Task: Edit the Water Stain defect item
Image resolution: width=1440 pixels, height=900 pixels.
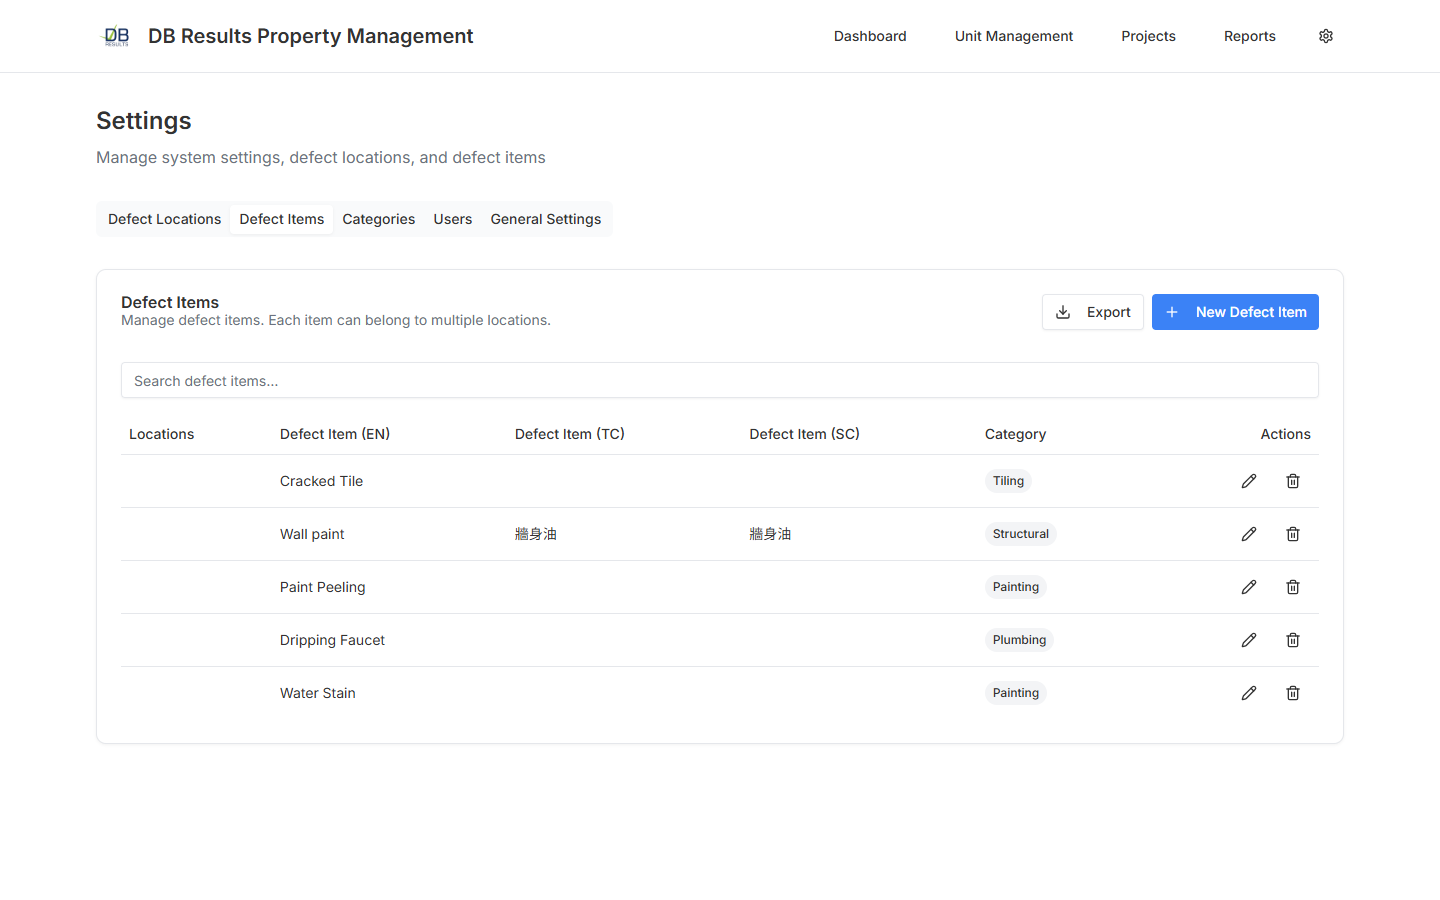Action: [x=1249, y=693]
